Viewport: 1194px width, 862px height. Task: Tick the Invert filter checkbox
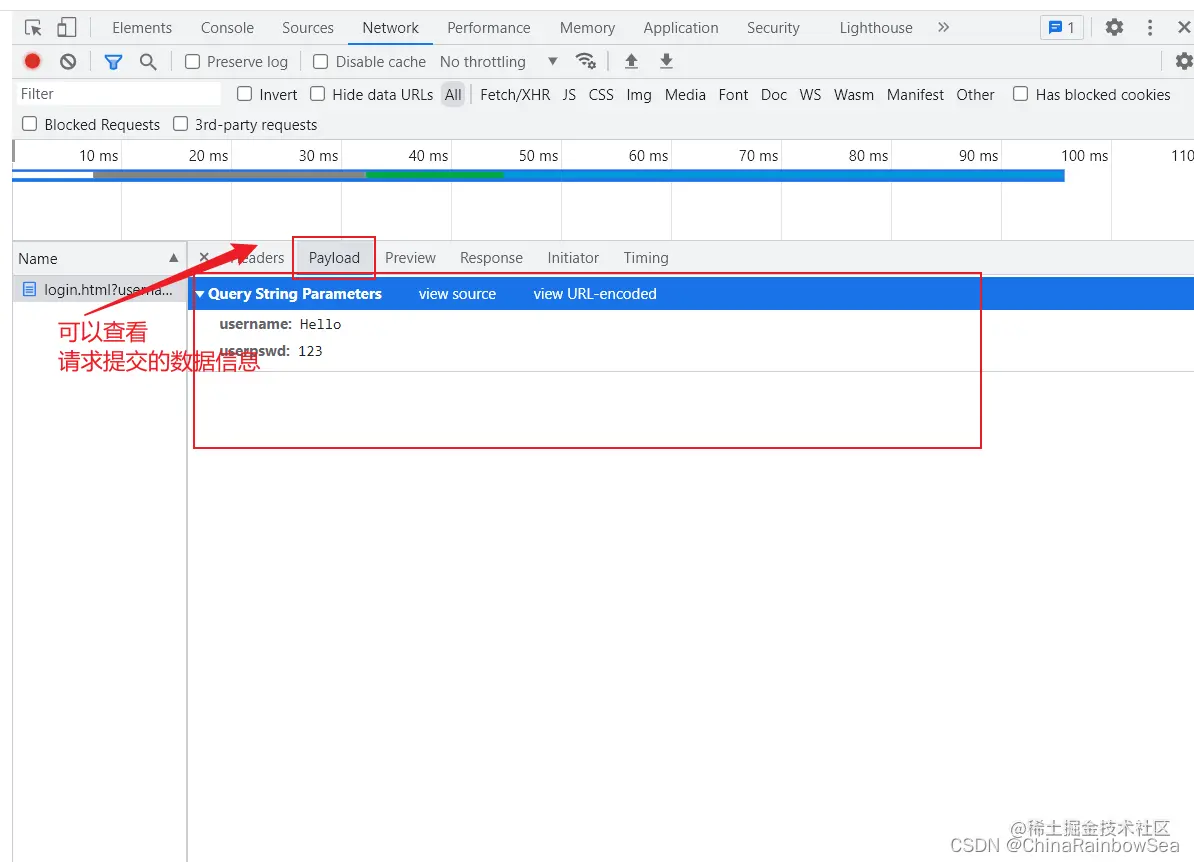pos(244,94)
